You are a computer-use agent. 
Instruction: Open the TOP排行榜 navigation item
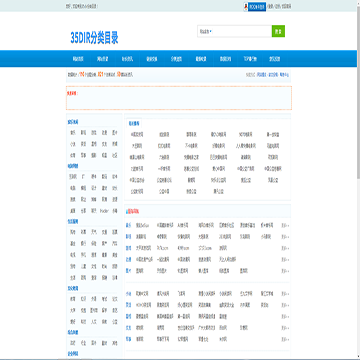[x=250, y=59]
